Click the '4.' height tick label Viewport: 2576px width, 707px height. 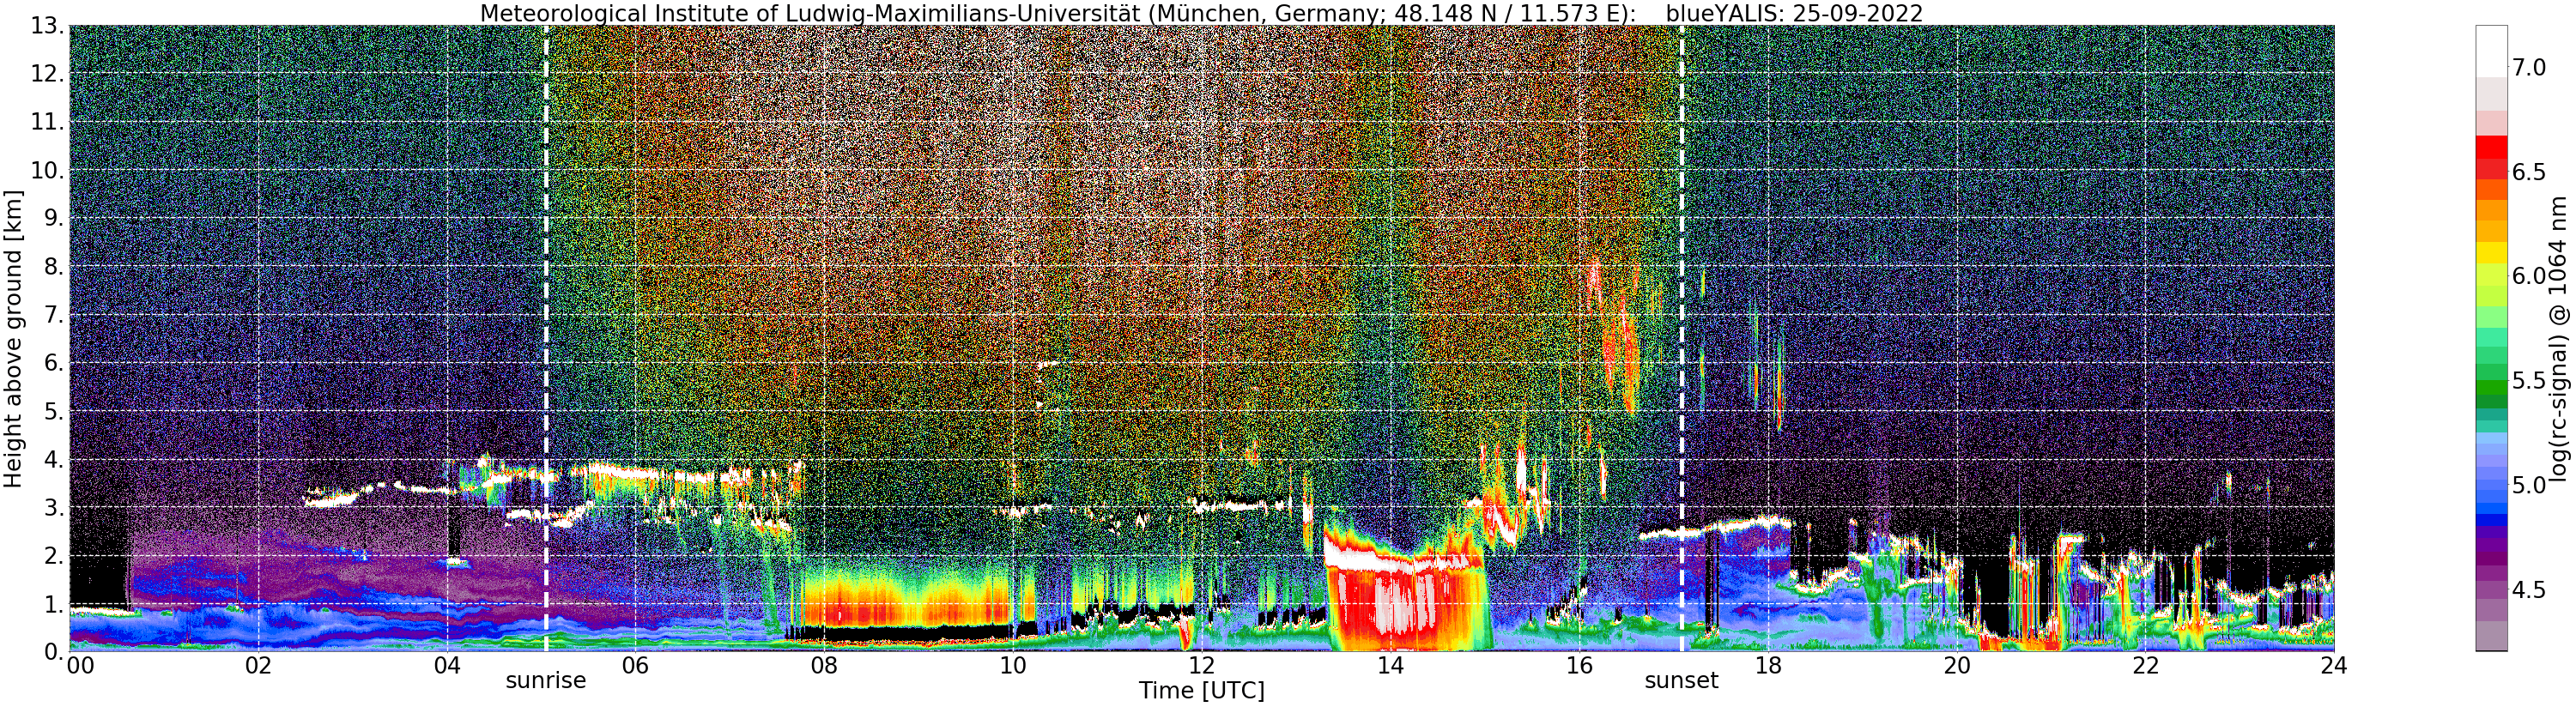pos(55,459)
